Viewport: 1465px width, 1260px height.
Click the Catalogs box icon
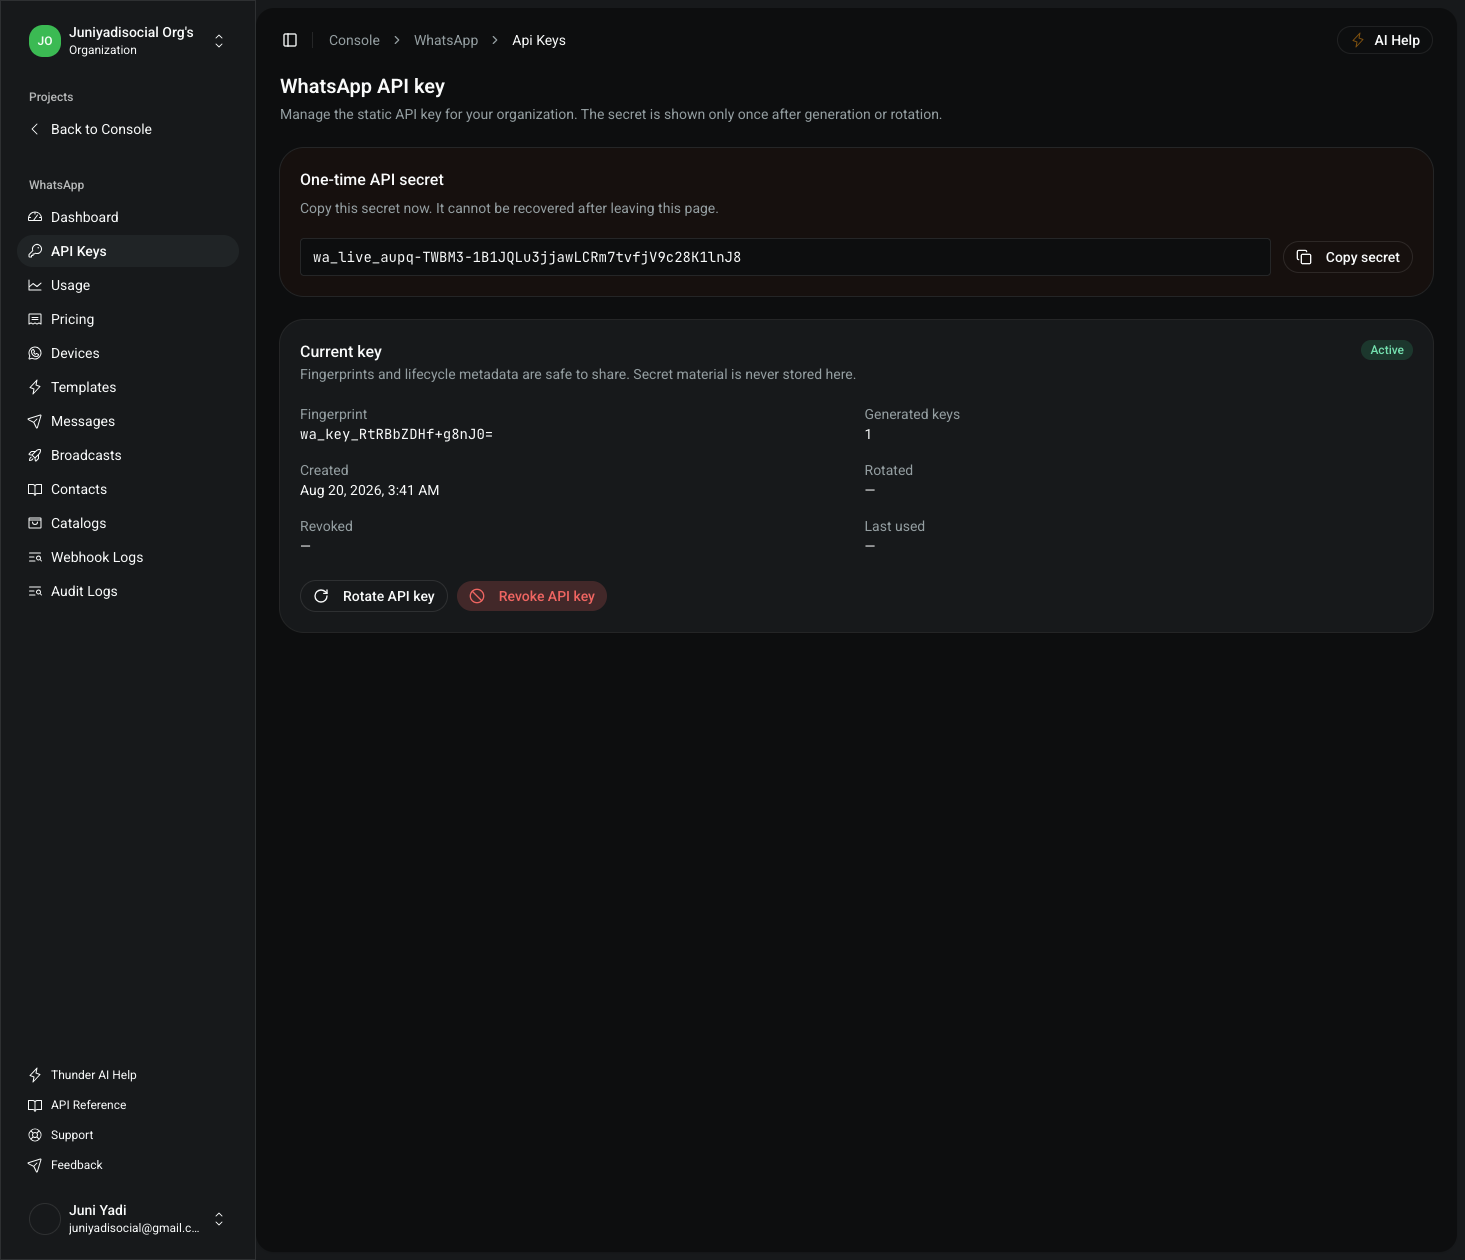point(35,523)
